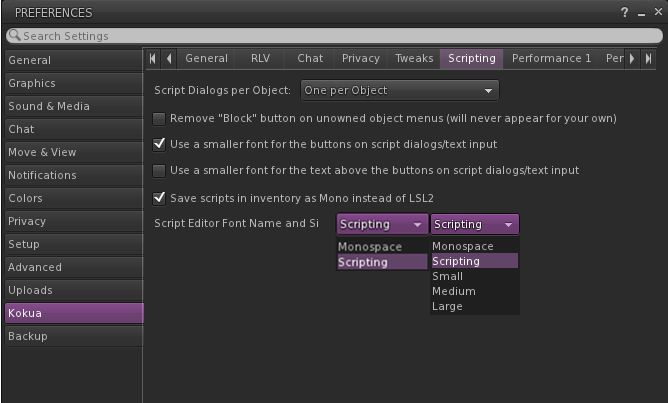Enable smaller font for text above the buttons
This screenshot has width=668, height=403.
(x=159, y=171)
